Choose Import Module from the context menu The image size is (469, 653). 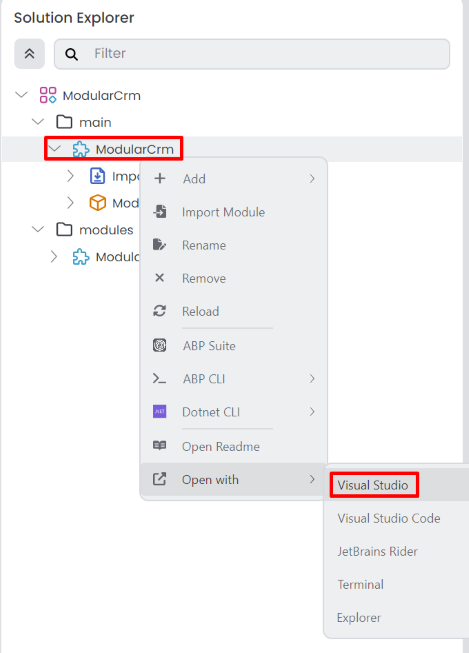234,212
